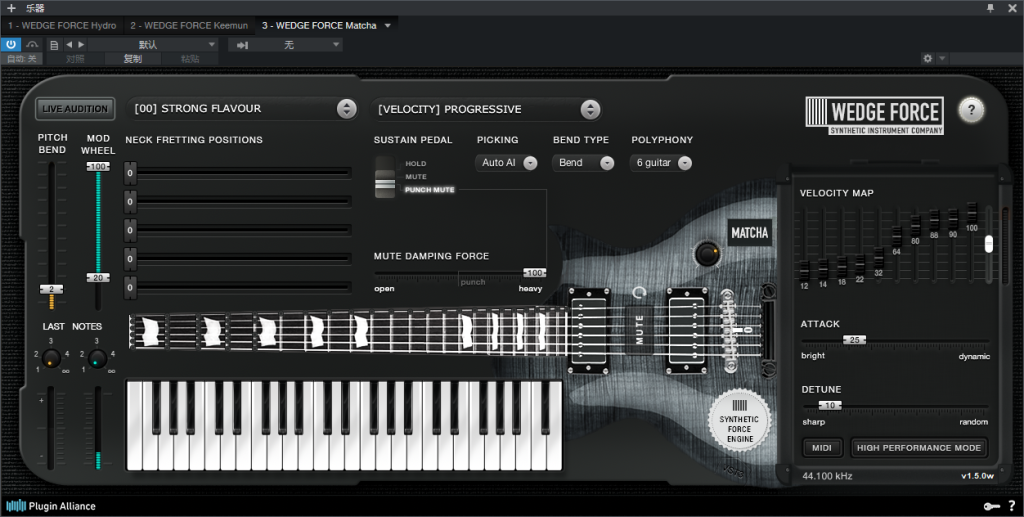1024x517 pixels.
Task: Click the WEDGE FORCE company logo
Action: [874, 116]
